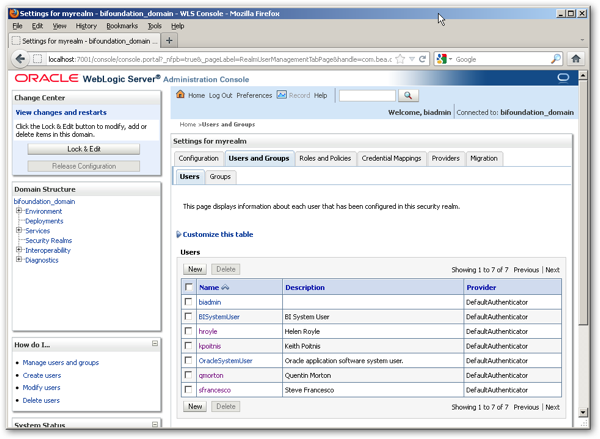Click the bookmark star icon
The width and height of the screenshot is (600, 439).
(x=400, y=59)
